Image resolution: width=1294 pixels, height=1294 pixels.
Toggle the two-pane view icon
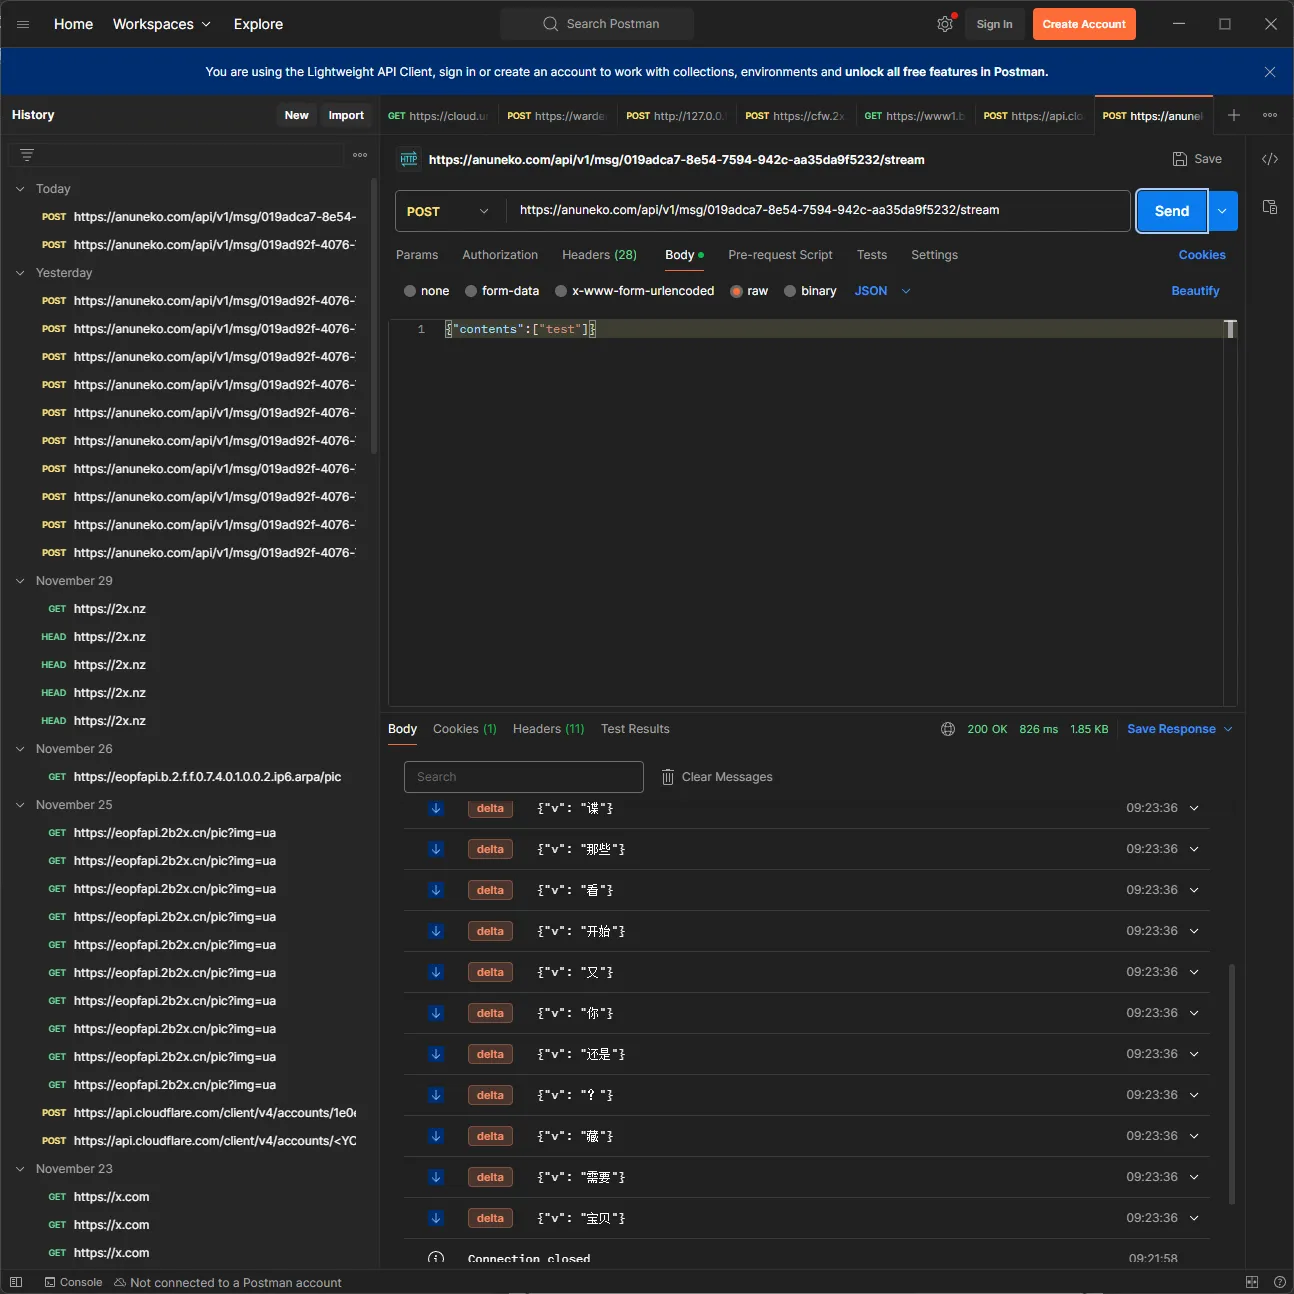1251,1282
